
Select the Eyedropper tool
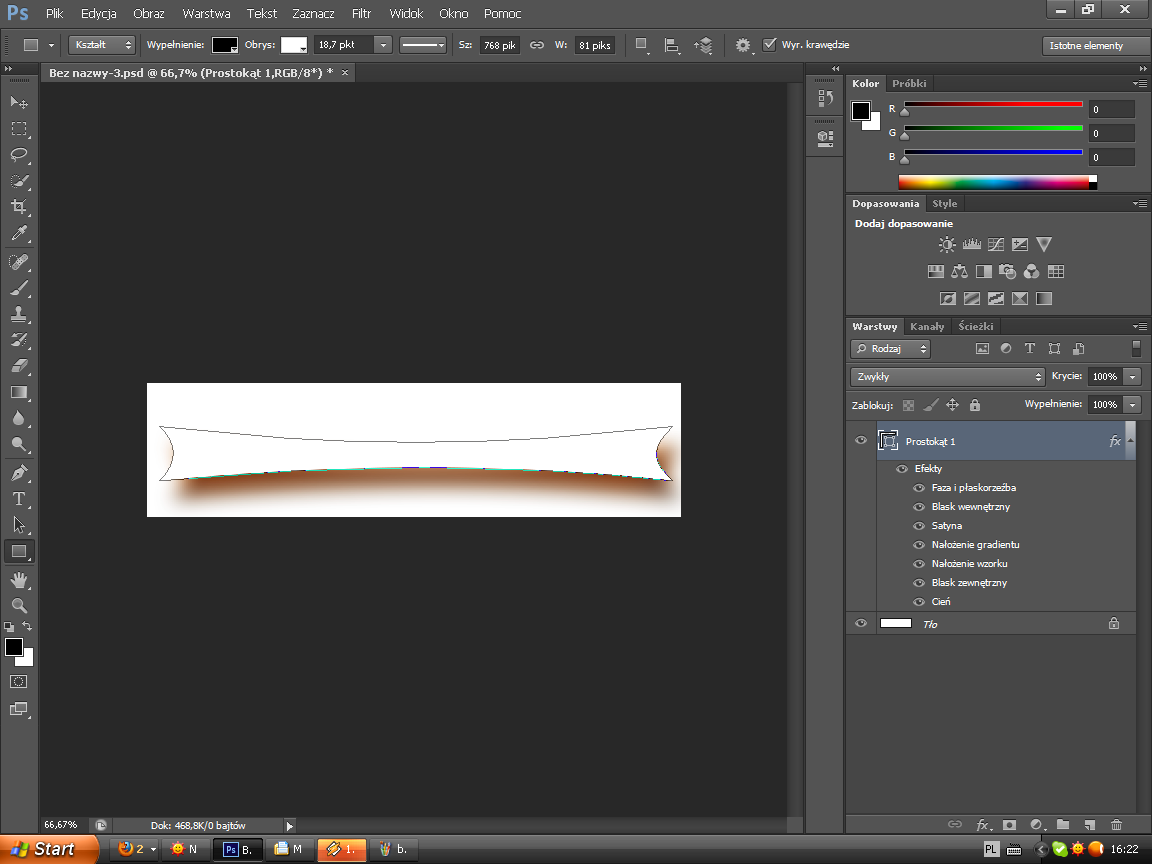click(19, 233)
